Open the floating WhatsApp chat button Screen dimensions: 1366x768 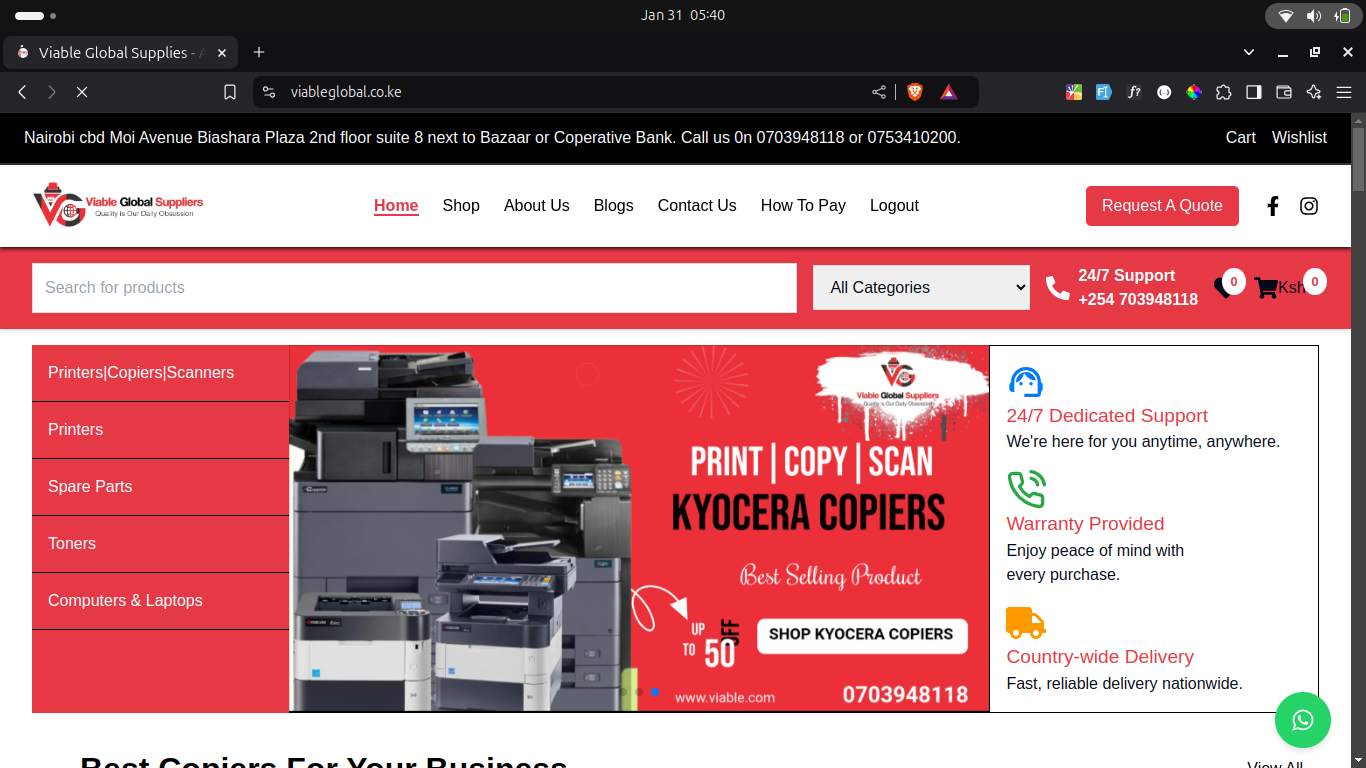click(1302, 720)
